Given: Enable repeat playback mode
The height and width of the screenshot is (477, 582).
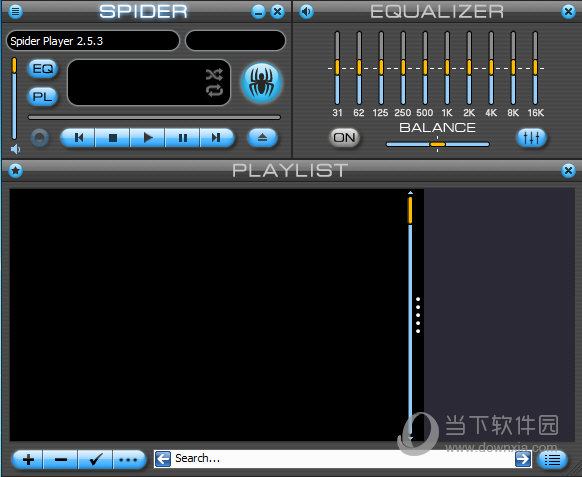Looking at the screenshot, I should 214,90.
